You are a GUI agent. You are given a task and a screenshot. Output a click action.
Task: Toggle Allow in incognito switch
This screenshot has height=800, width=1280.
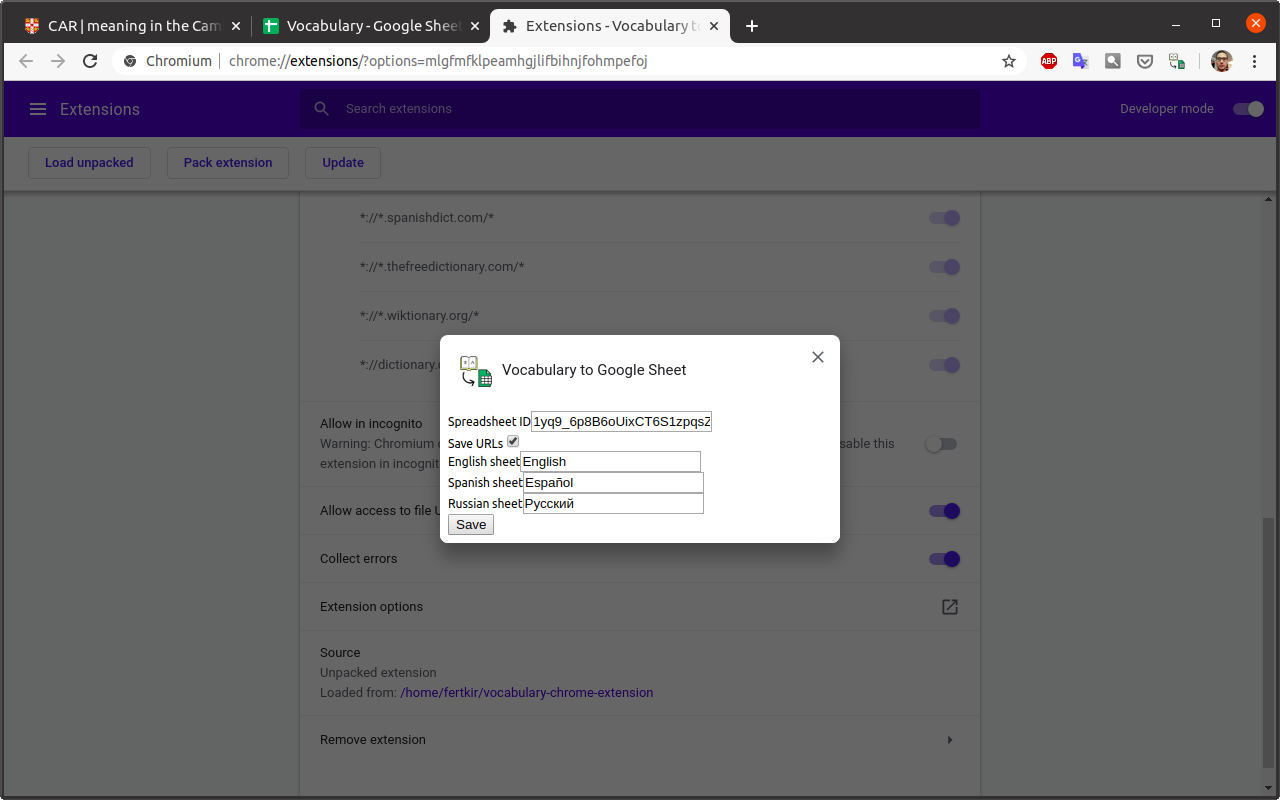(941, 444)
